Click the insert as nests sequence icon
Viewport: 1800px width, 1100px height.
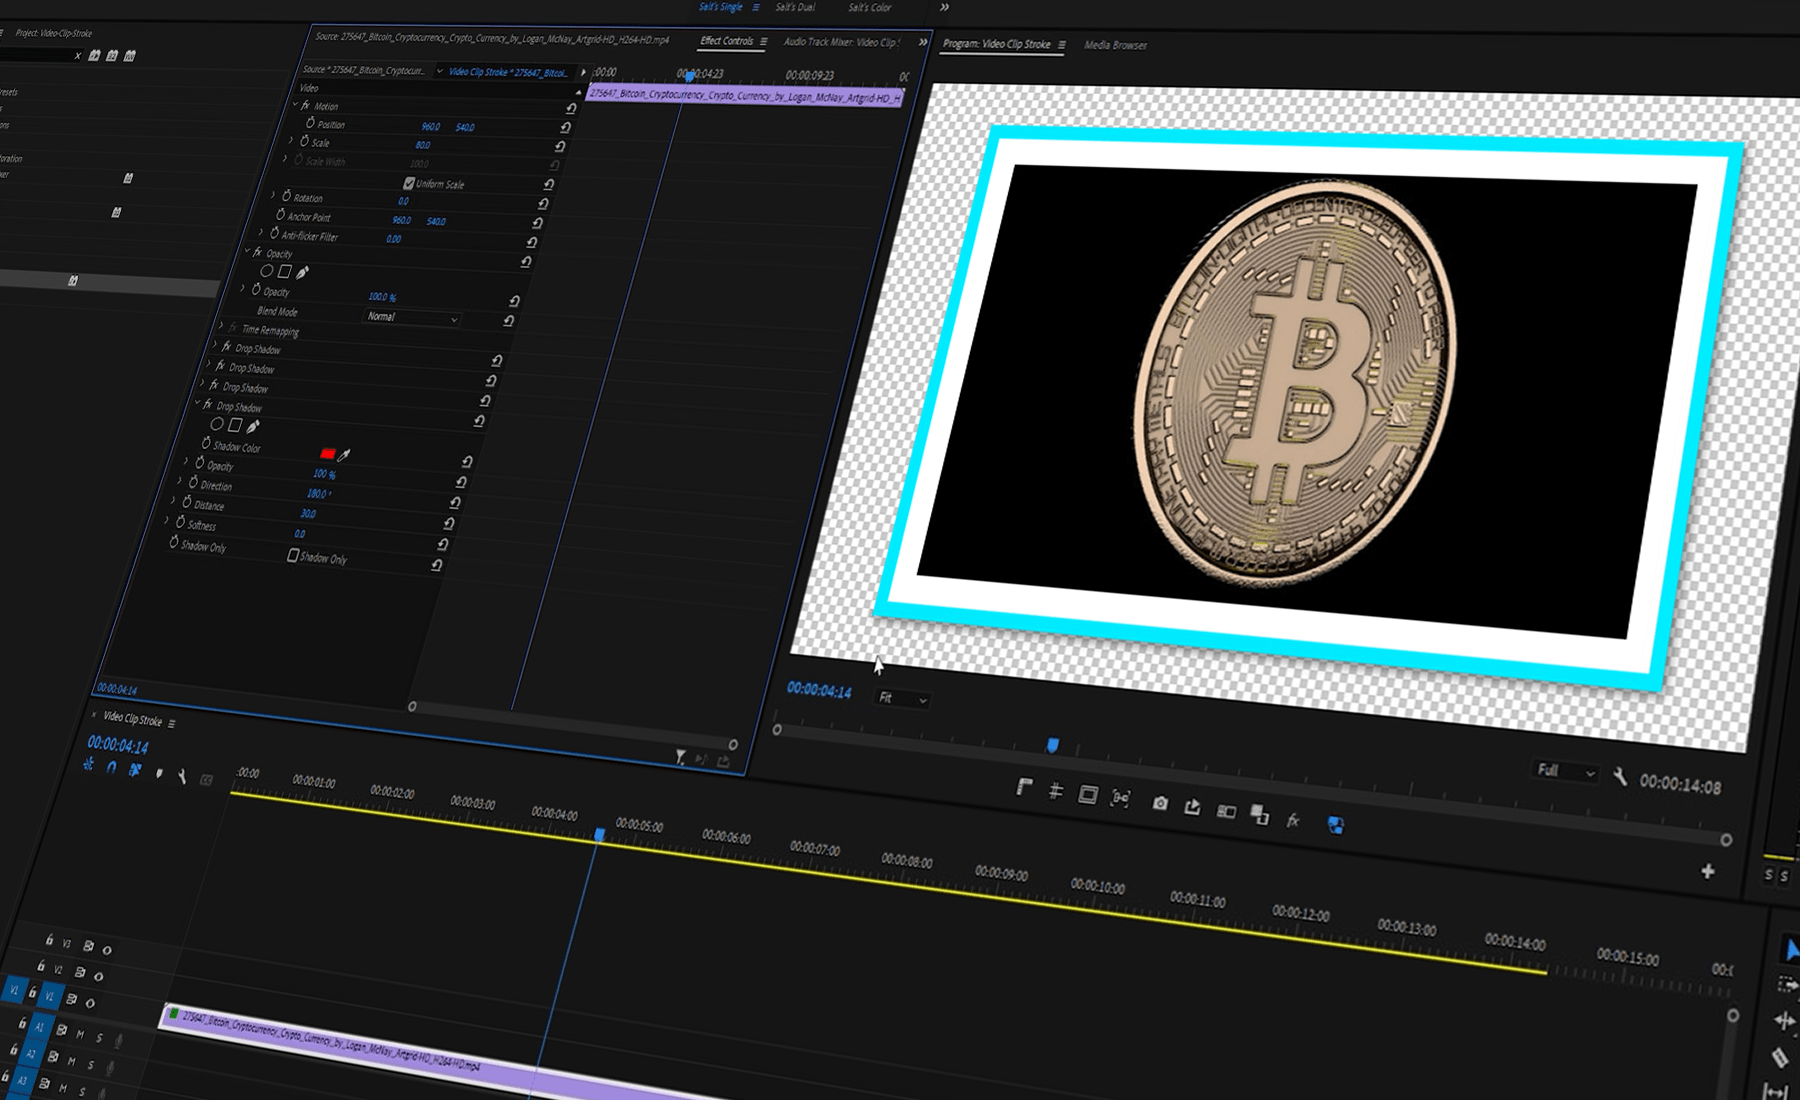point(88,765)
